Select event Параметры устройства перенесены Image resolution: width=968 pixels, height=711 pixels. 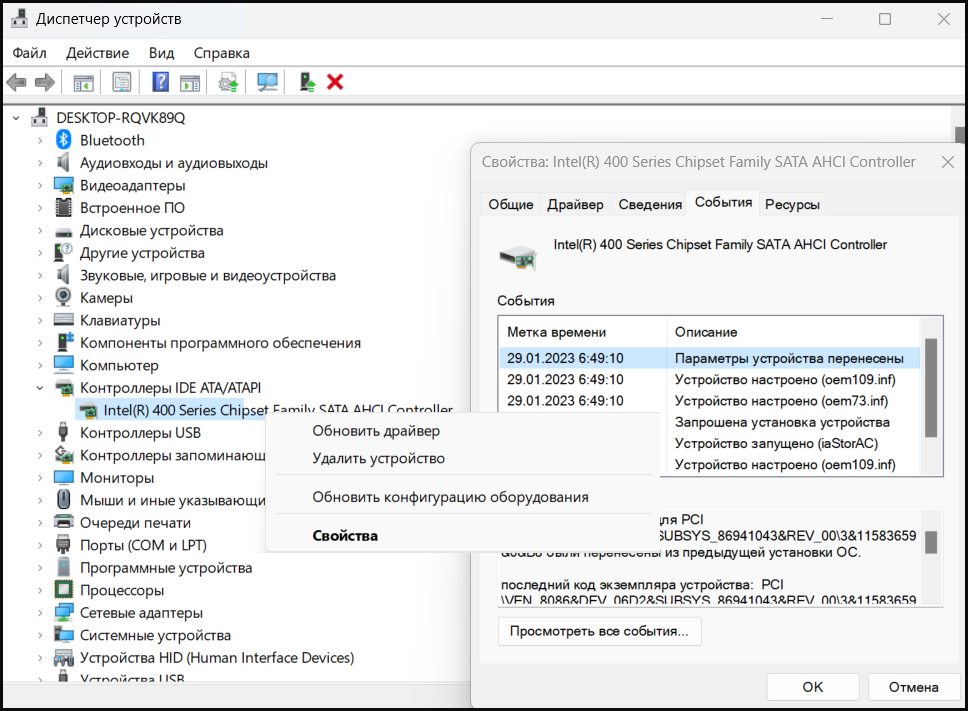pyautogui.click(x=710, y=358)
